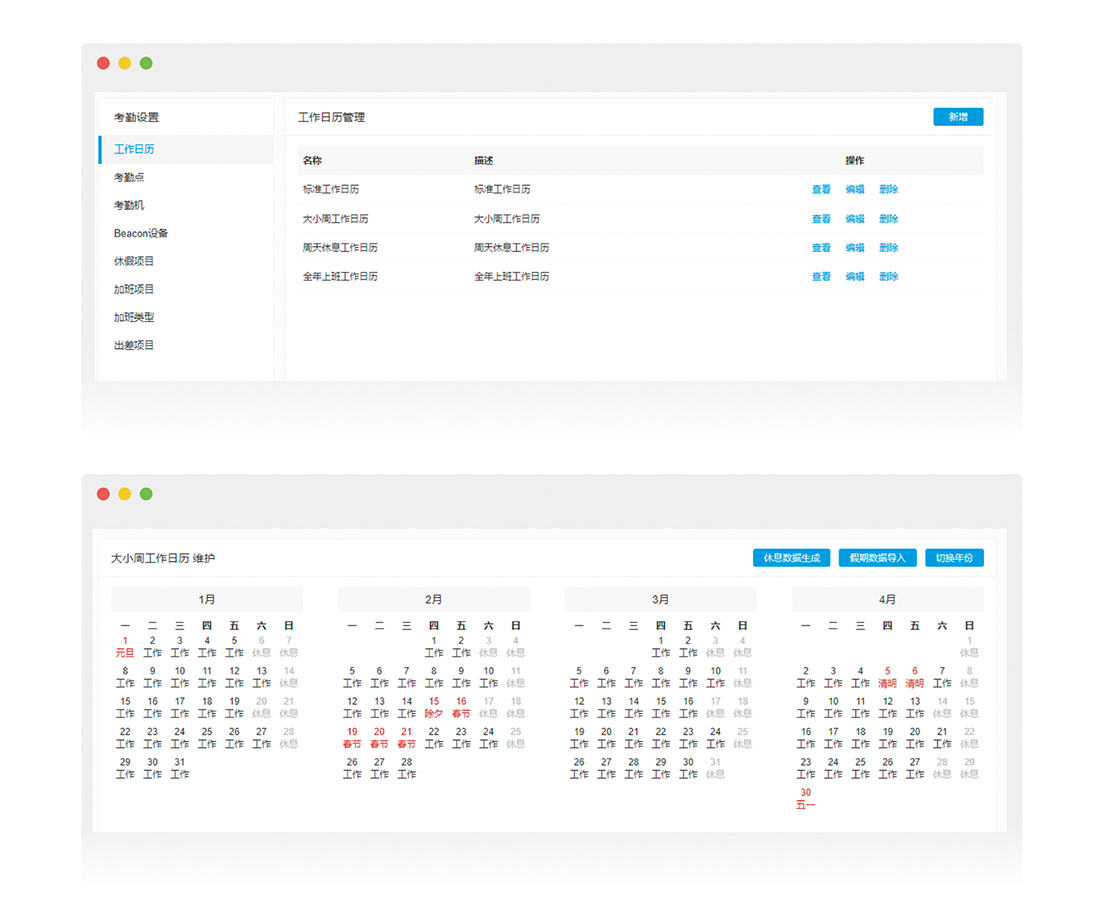View the 标准工作日历 row via 查看
The image size is (1100, 898).
coord(821,190)
